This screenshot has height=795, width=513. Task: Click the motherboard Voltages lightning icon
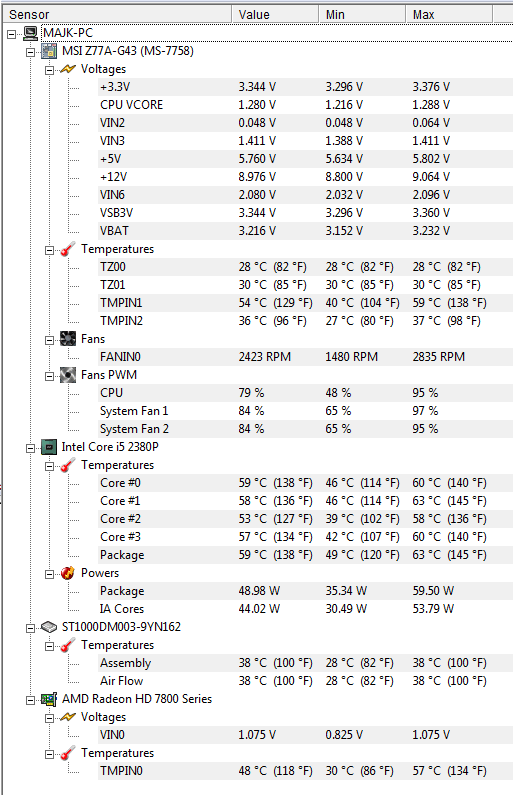point(68,69)
